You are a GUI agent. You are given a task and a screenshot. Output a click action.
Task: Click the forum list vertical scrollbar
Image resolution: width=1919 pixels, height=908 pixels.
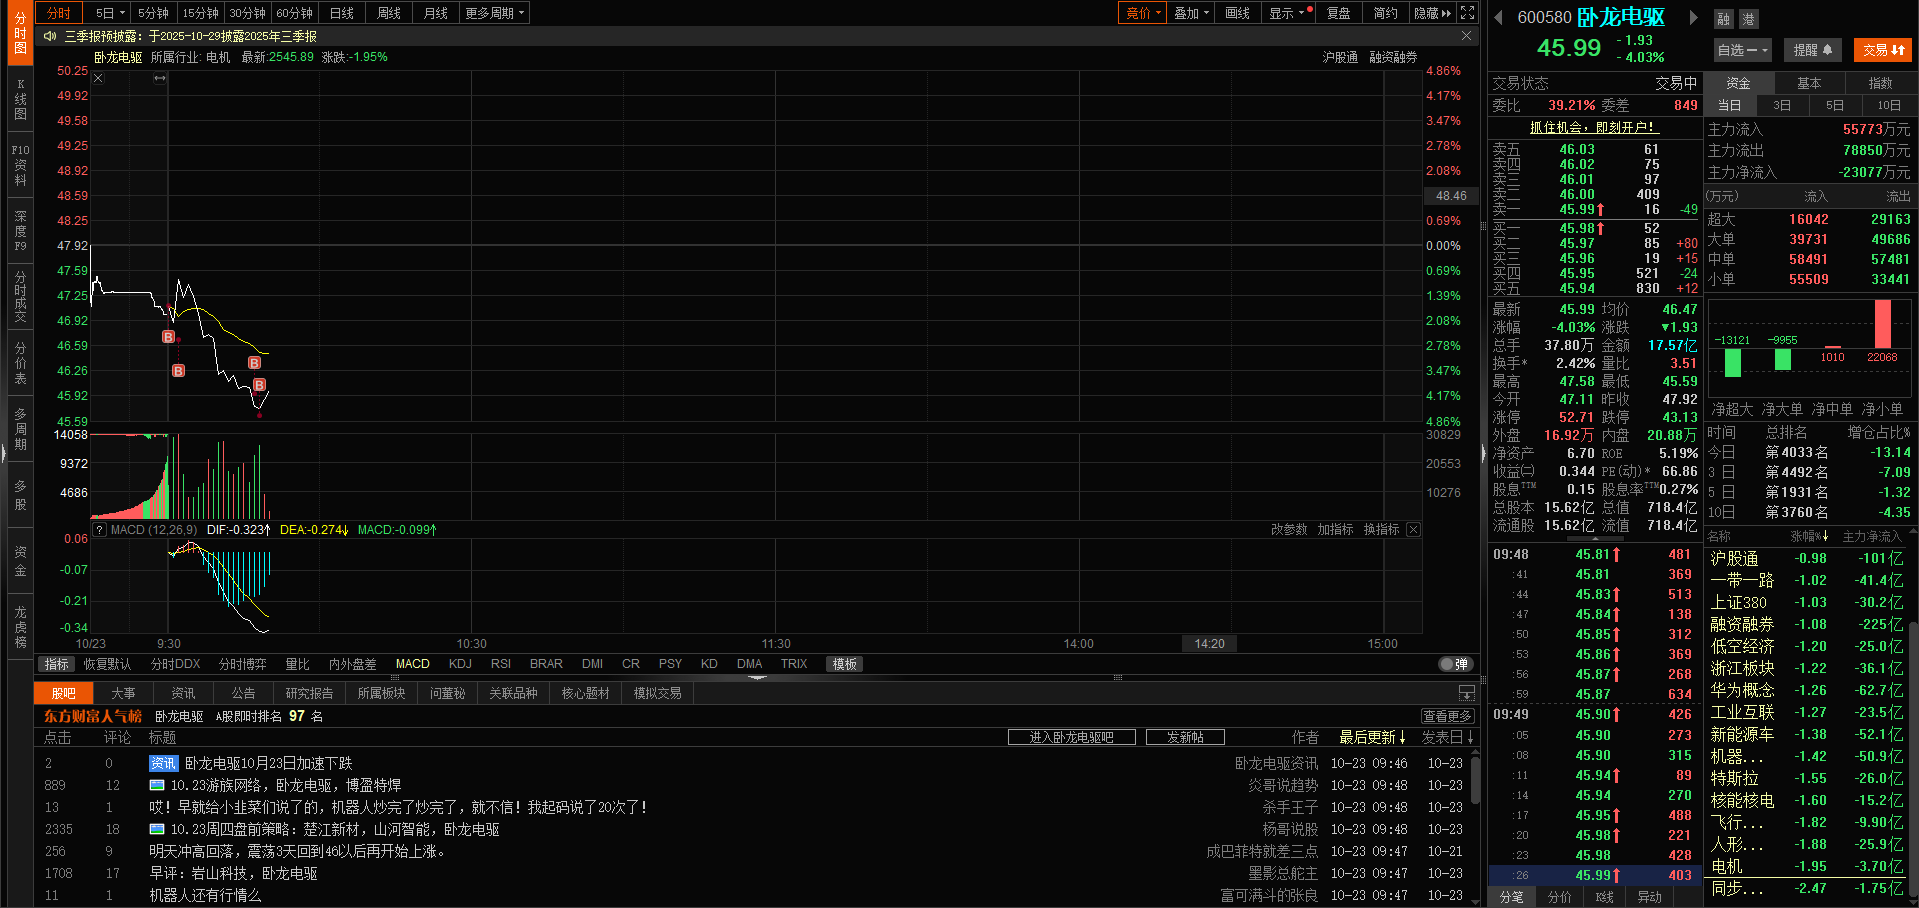1474,780
